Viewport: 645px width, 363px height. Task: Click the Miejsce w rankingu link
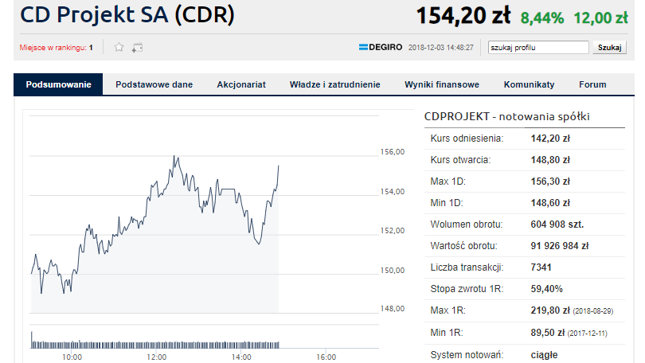(x=56, y=47)
